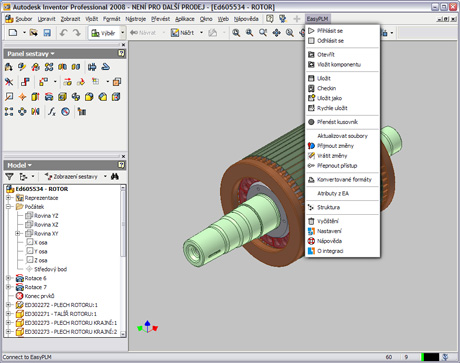
Task: Click the Model panel help question icon
Action: point(121,165)
